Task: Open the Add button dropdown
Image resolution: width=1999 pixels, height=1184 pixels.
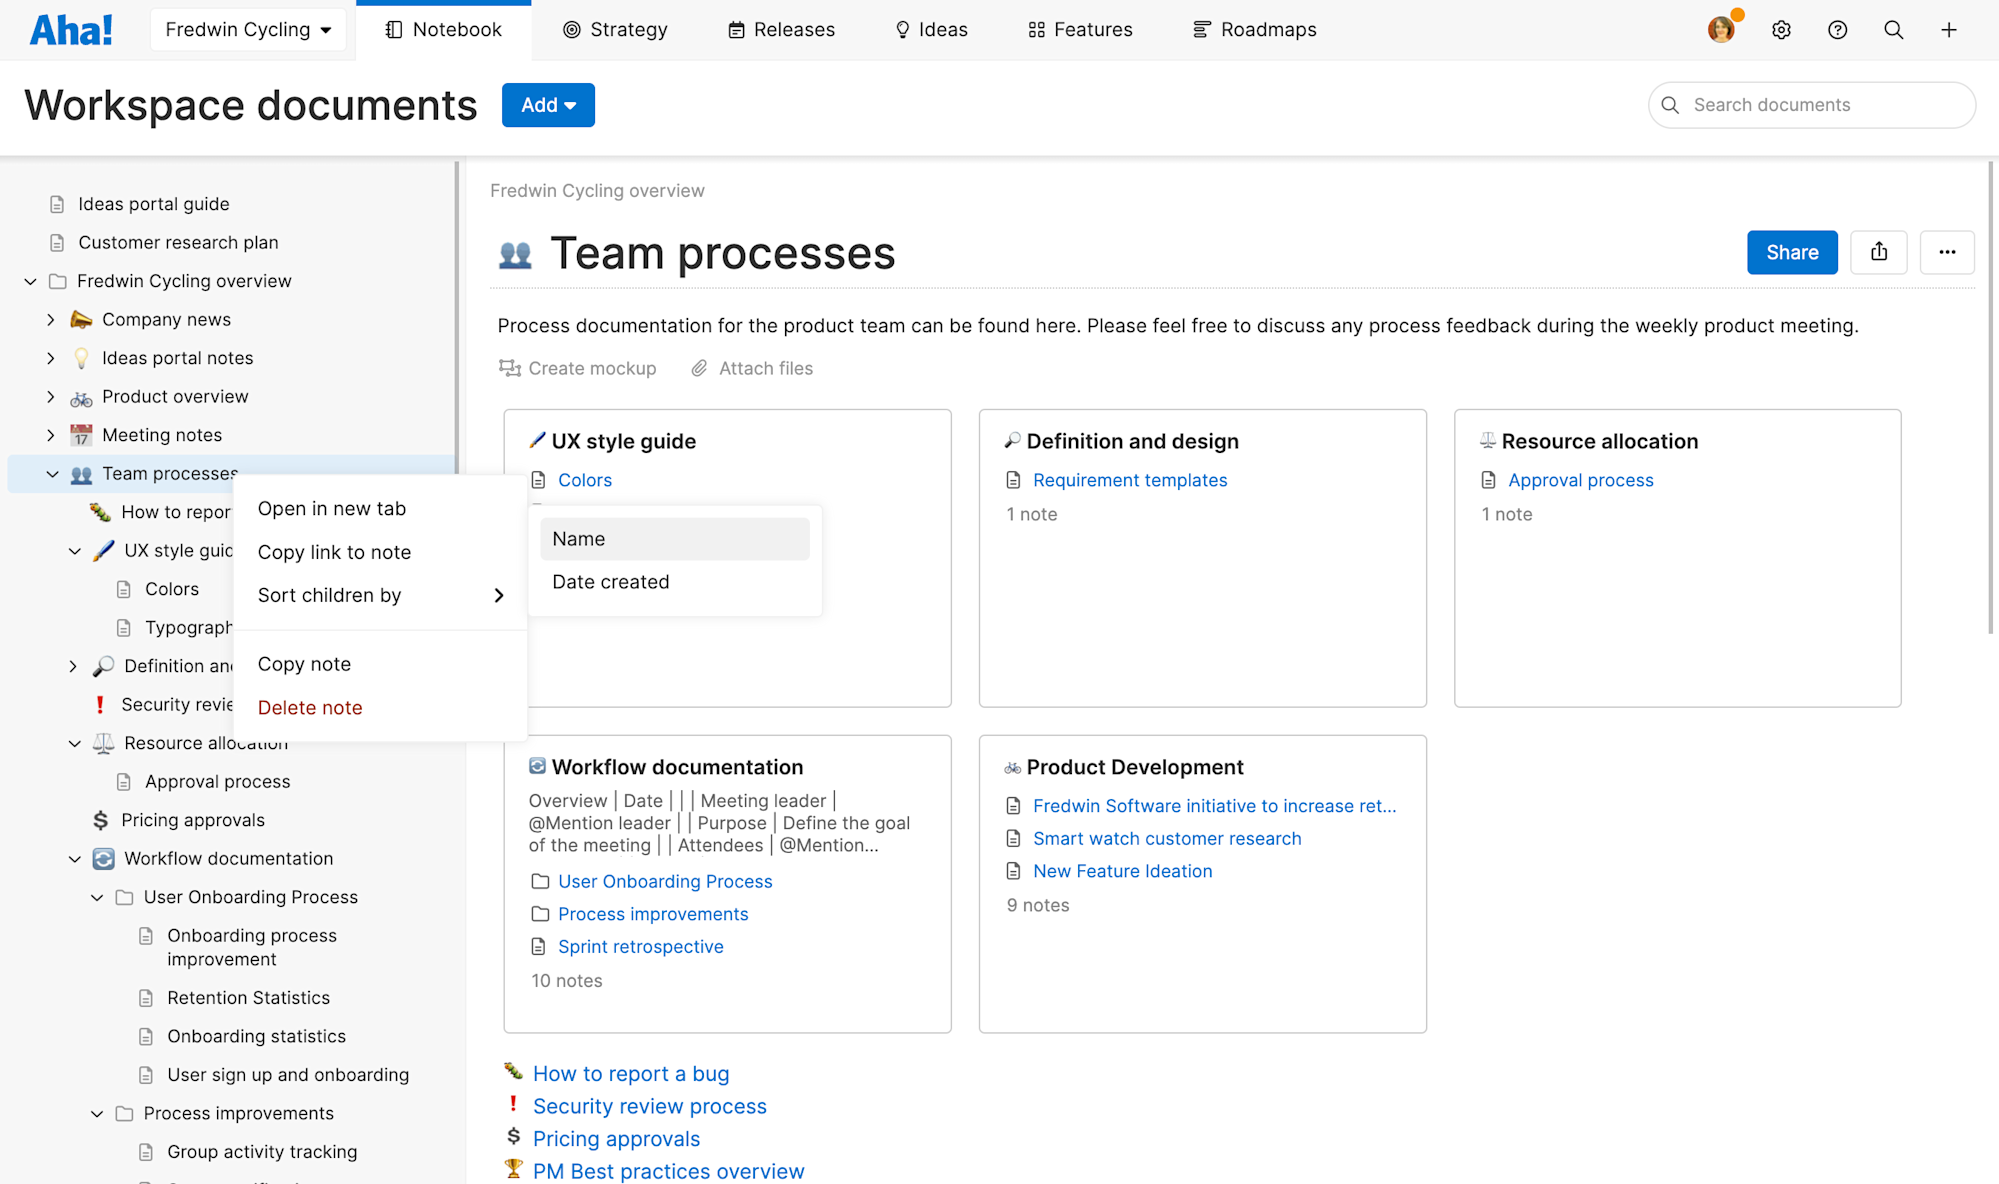Action: coord(548,105)
